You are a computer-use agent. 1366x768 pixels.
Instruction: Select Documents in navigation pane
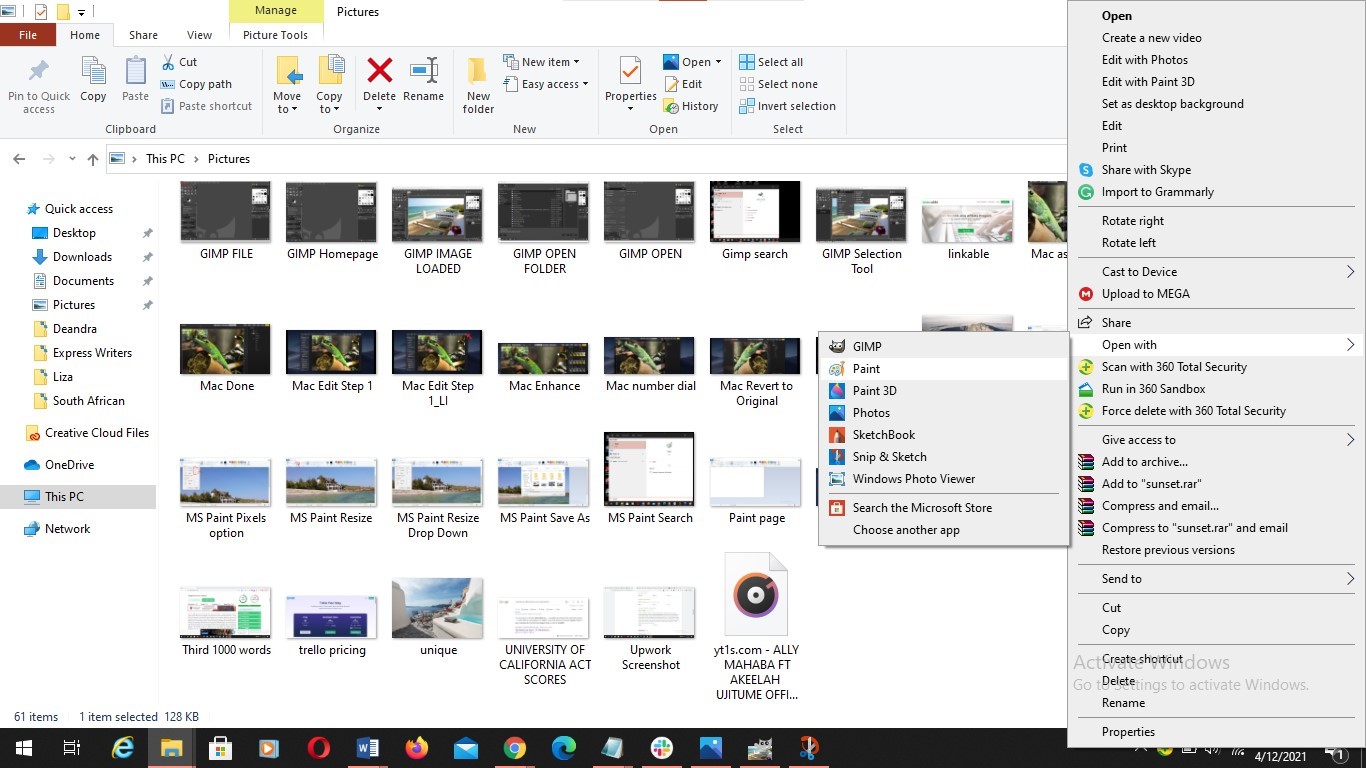click(x=83, y=281)
